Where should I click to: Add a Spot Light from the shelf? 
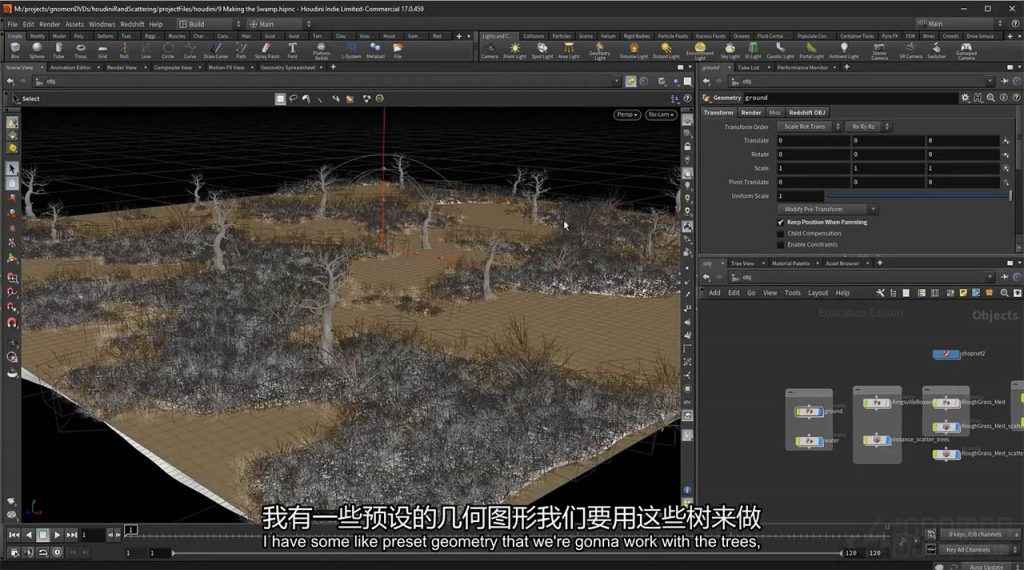point(542,50)
